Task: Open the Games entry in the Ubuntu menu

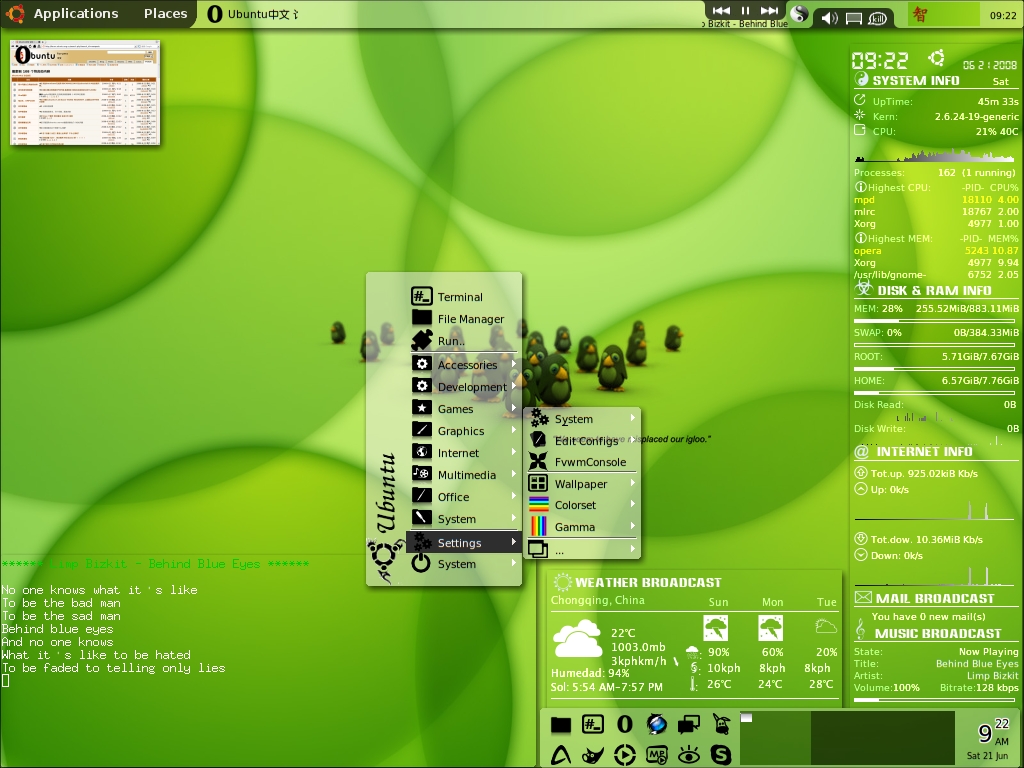Action: [x=464, y=409]
